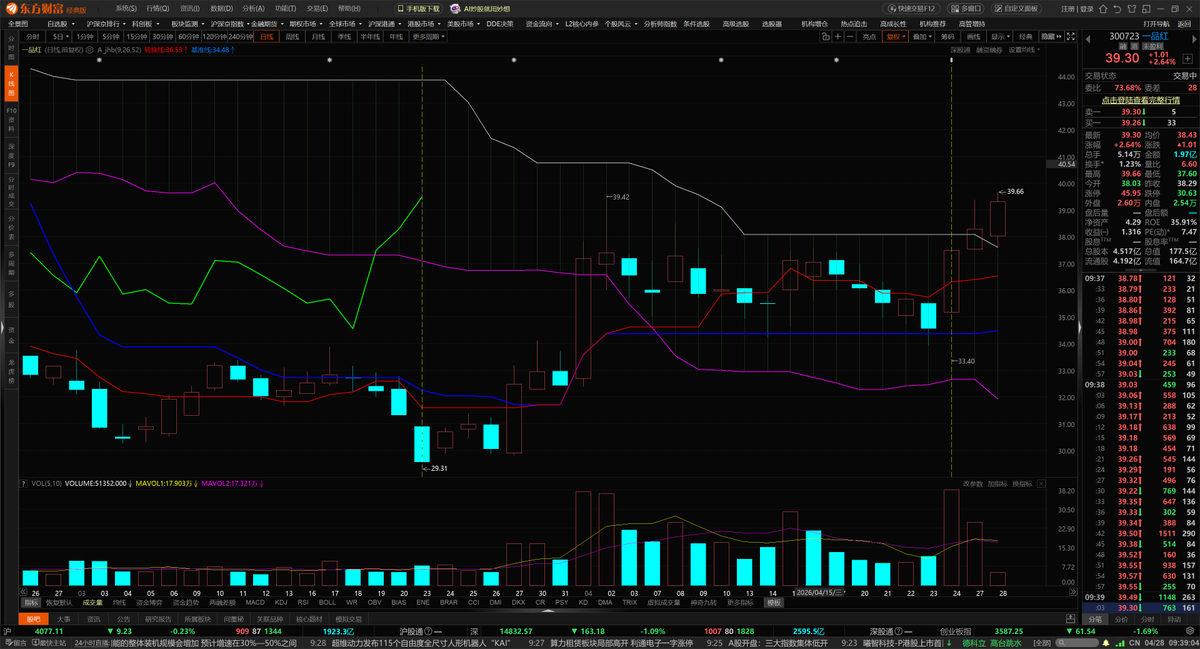Open the 多窗口 multi-window button
Screen dimensions: 1200x649
tap(966, 9)
